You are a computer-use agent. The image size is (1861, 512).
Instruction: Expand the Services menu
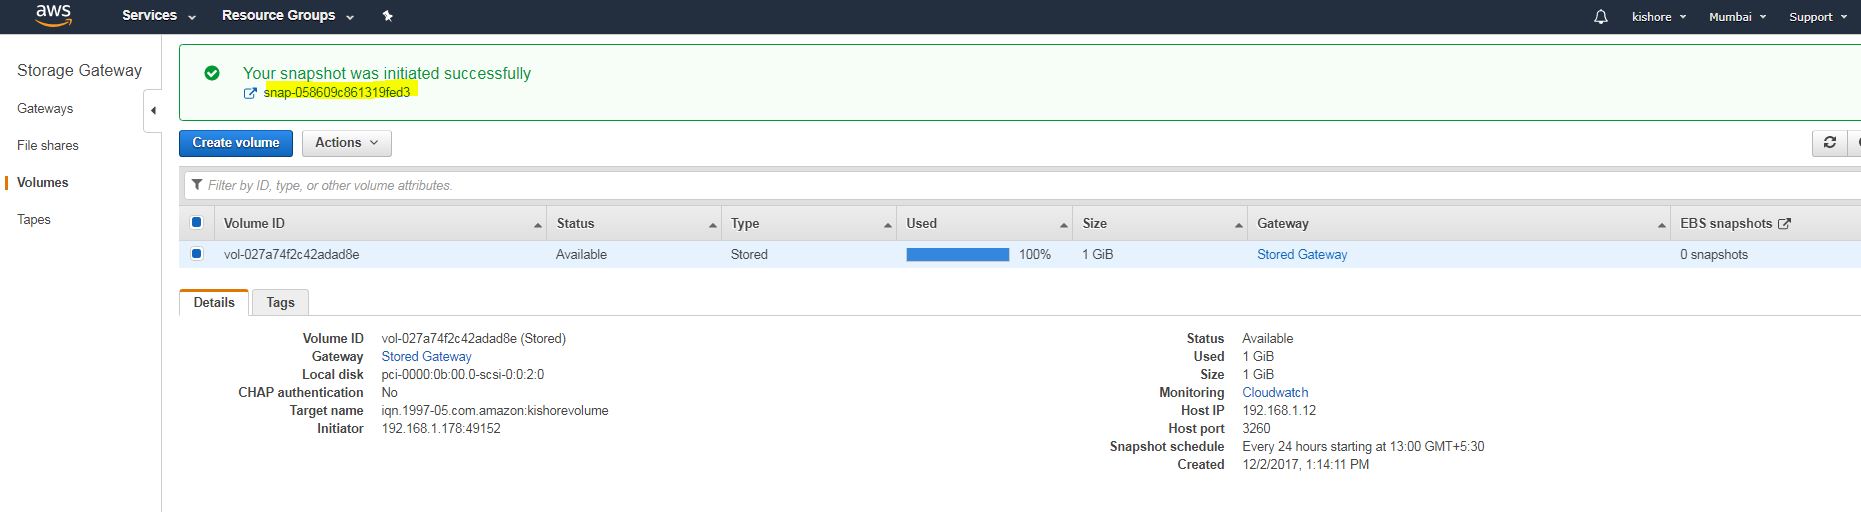[158, 16]
